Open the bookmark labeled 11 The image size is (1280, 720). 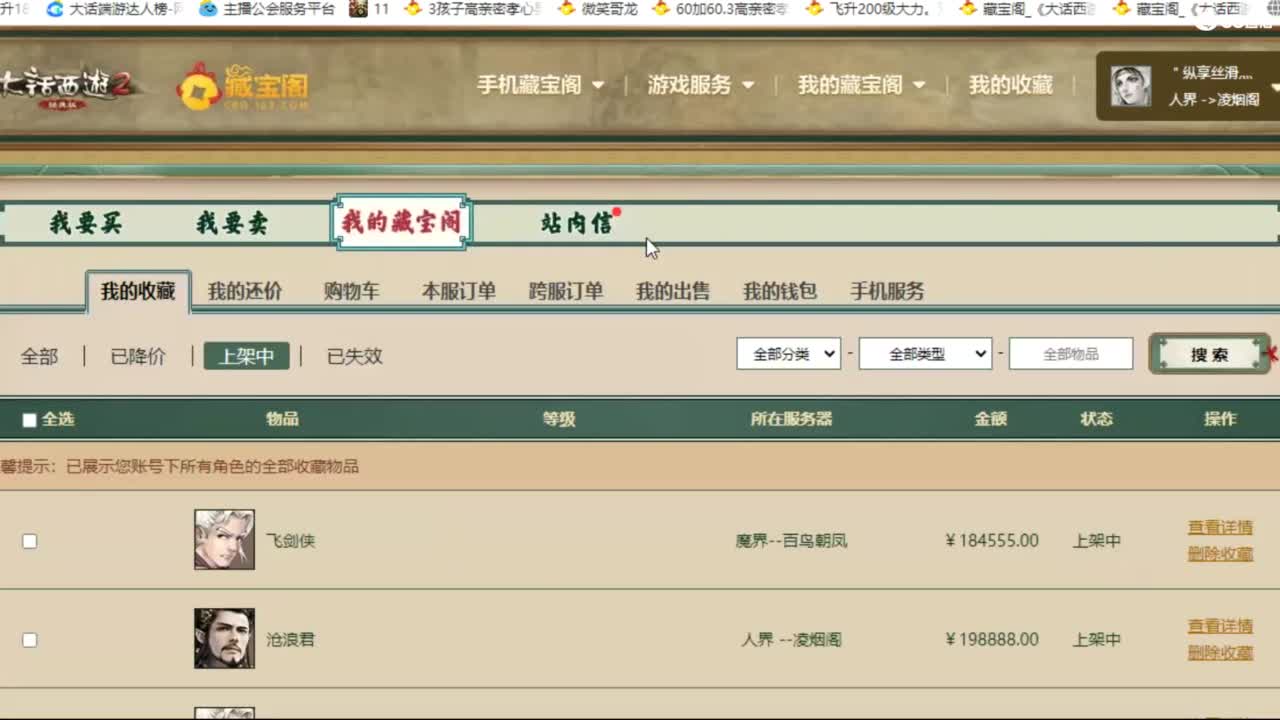click(x=371, y=9)
